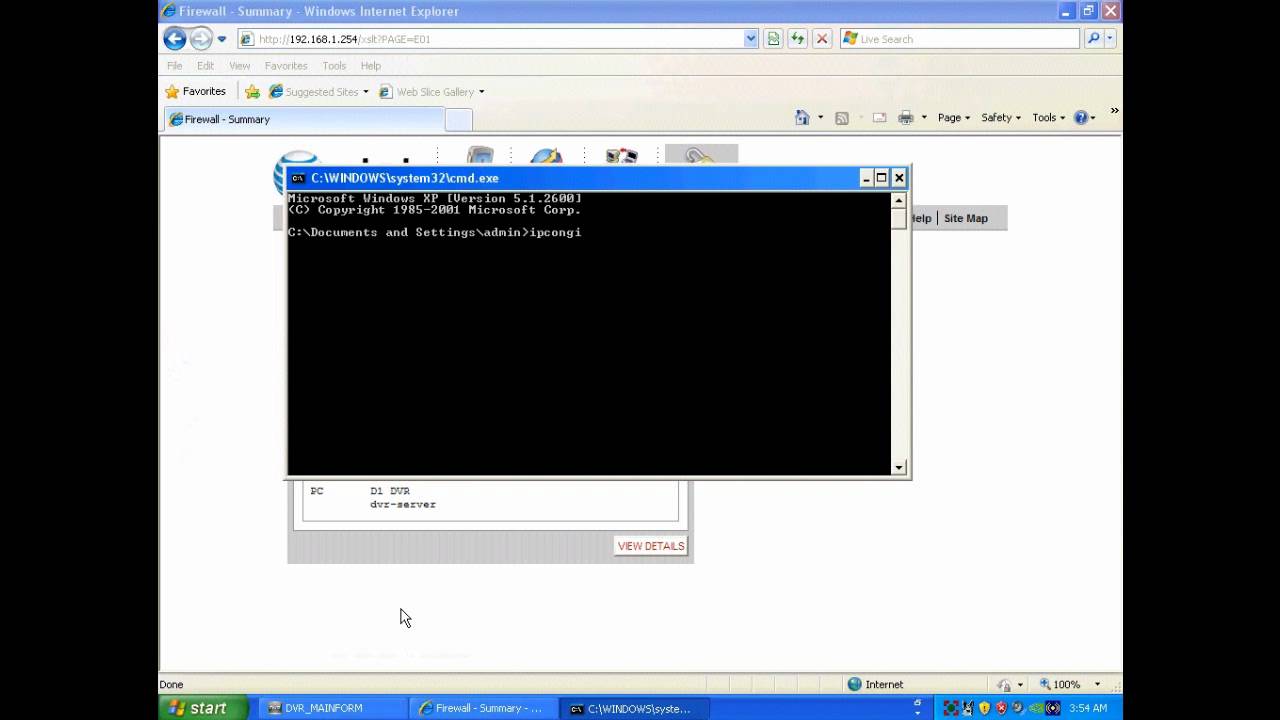Image resolution: width=1280 pixels, height=720 pixels.
Task: Open the Help menu
Action: point(371,66)
